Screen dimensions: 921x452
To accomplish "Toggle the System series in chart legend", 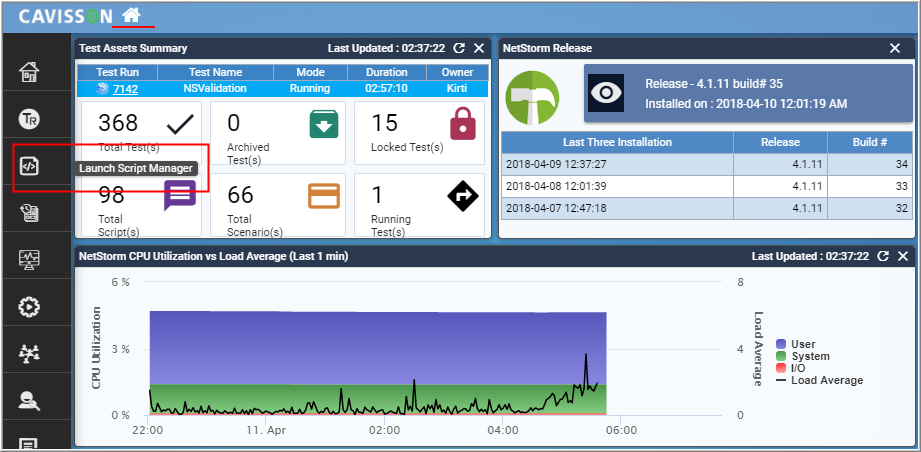I will click(x=803, y=356).
